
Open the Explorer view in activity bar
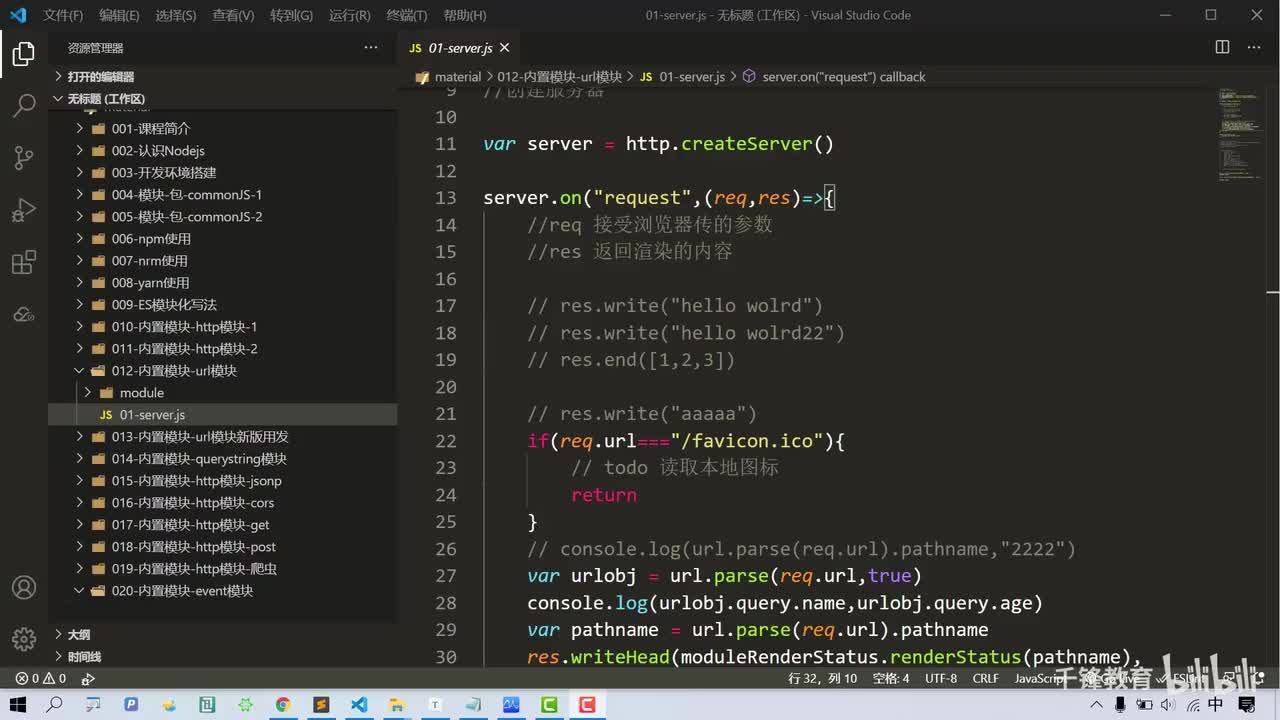pyautogui.click(x=24, y=55)
